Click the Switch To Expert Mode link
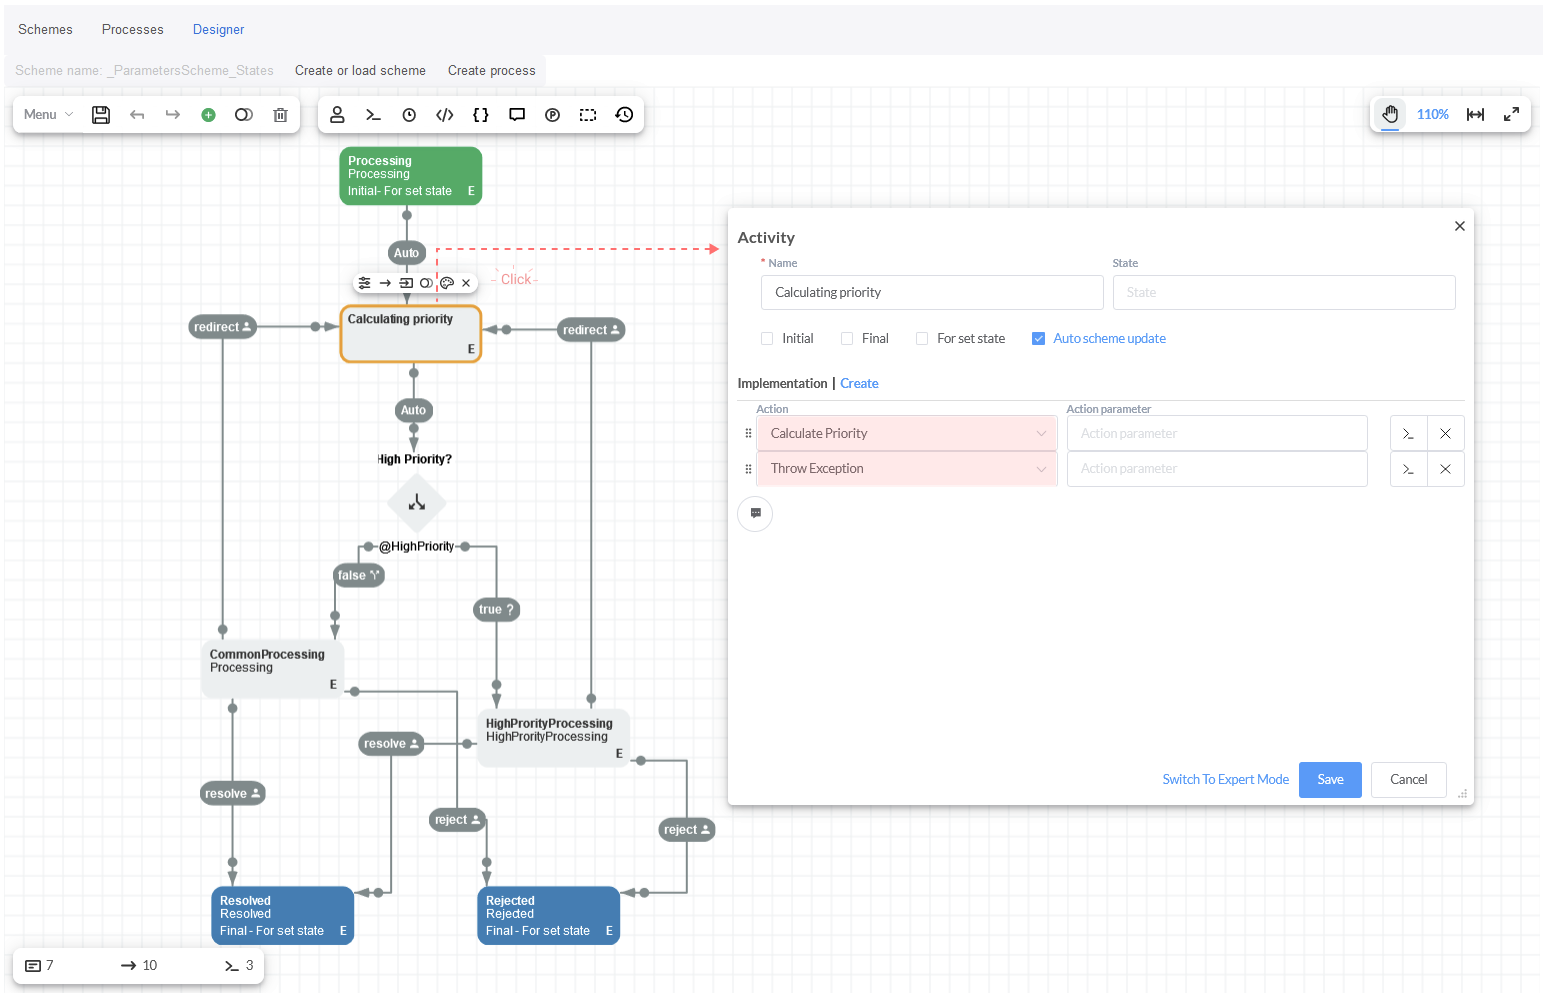This screenshot has height=1006, width=1548. point(1225,780)
